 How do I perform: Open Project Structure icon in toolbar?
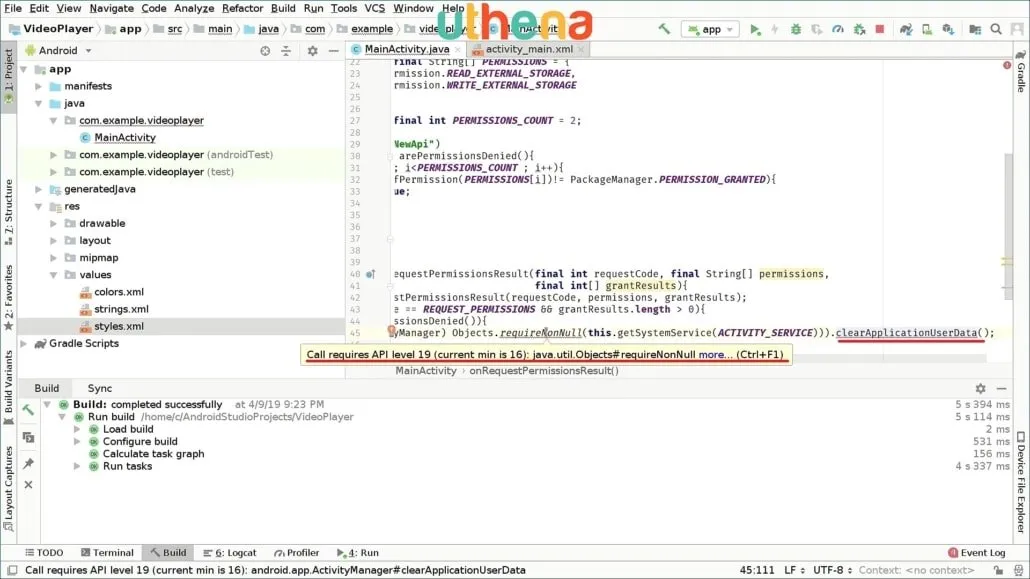[x=975, y=29]
